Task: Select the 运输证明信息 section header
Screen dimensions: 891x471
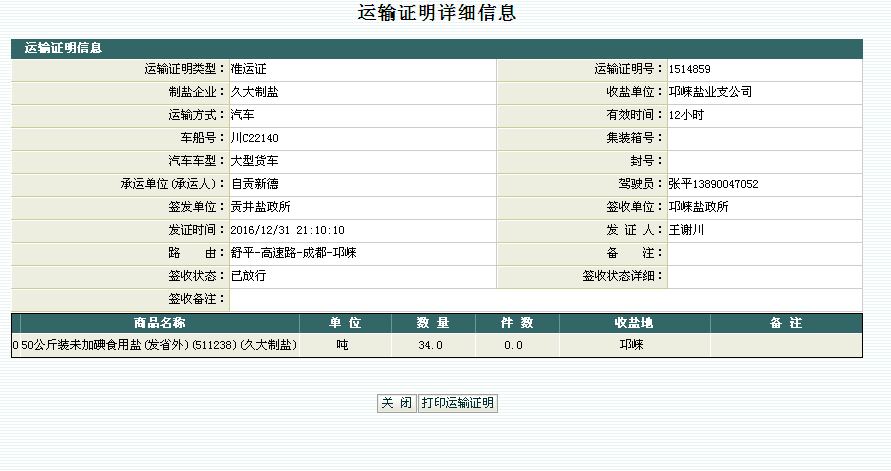Action: point(62,47)
